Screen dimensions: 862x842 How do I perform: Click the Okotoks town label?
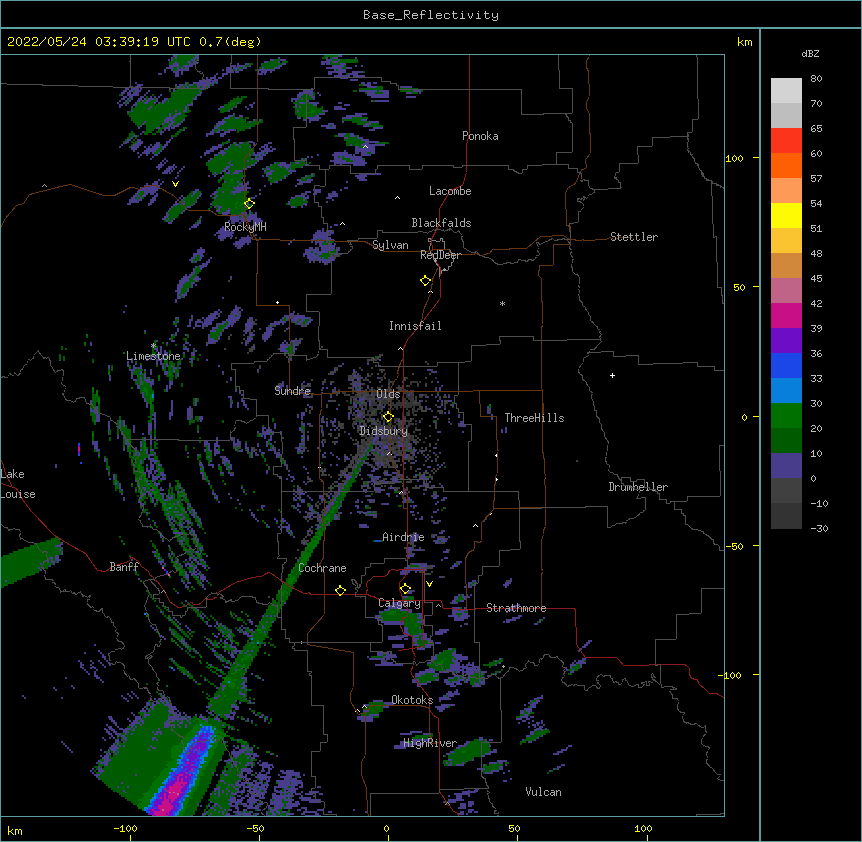point(412,700)
